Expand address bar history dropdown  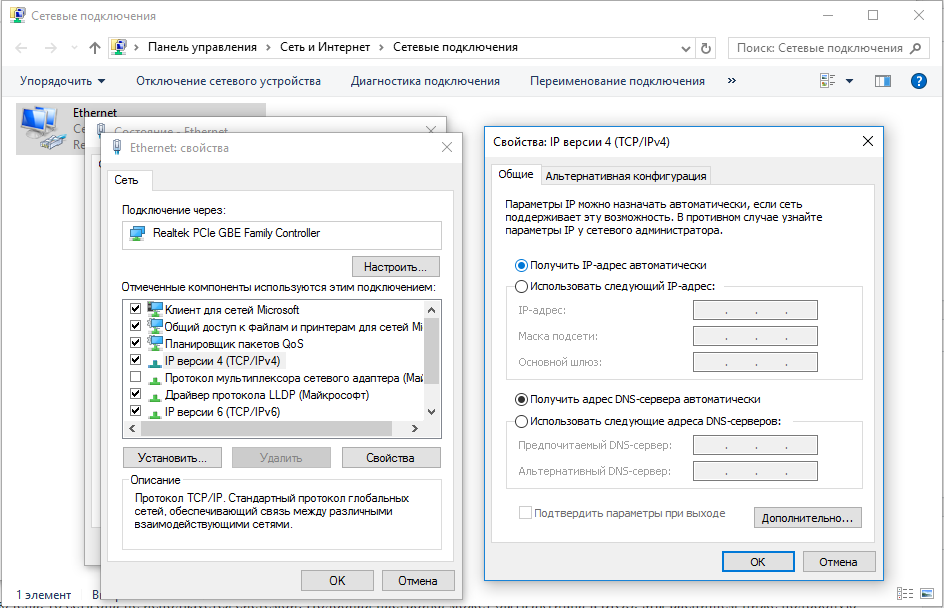[685, 49]
